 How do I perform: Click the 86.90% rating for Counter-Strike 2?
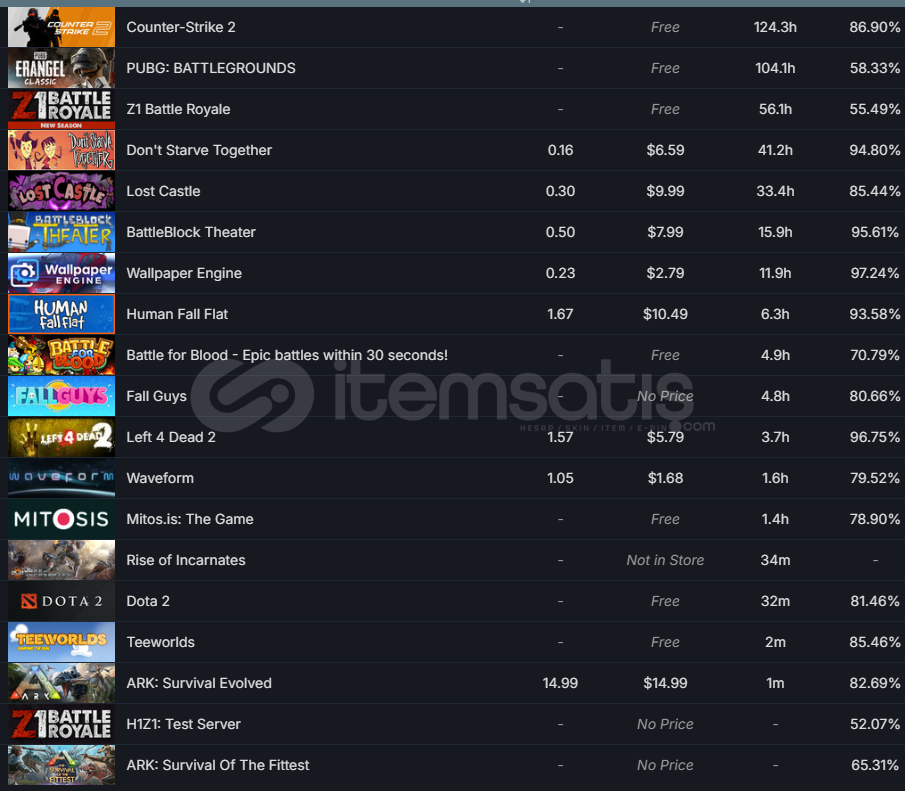pos(875,27)
